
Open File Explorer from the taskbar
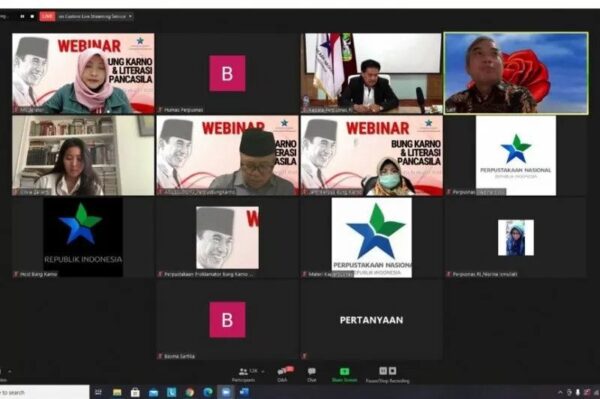(x=117, y=392)
